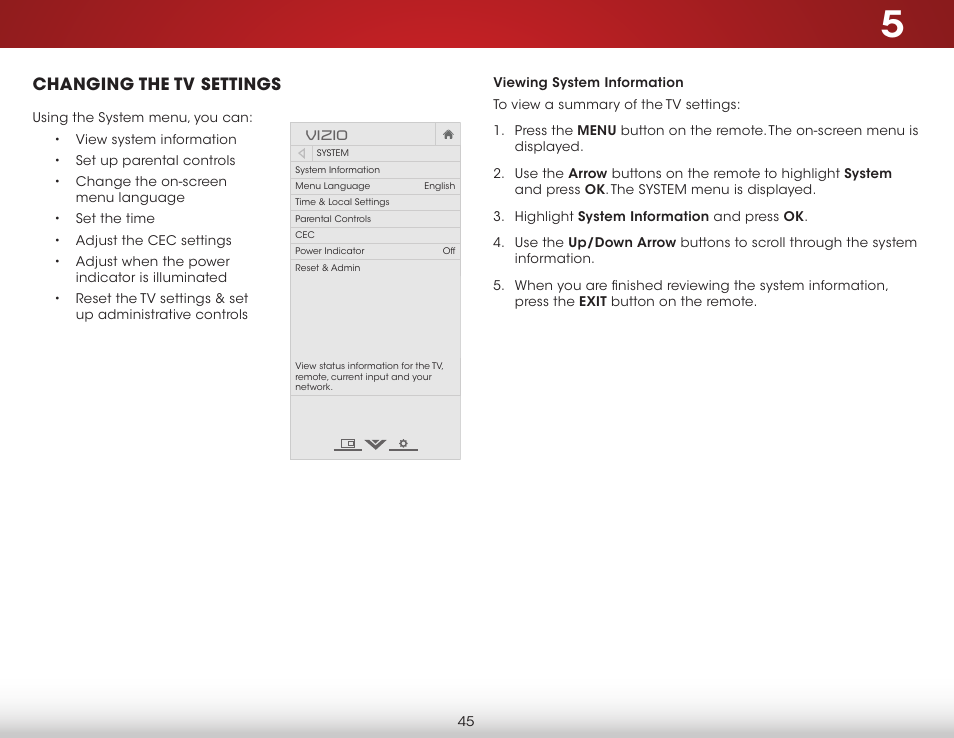Select the picture-in-picture icon at menu bottom
The height and width of the screenshot is (738, 954).
(348, 444)
